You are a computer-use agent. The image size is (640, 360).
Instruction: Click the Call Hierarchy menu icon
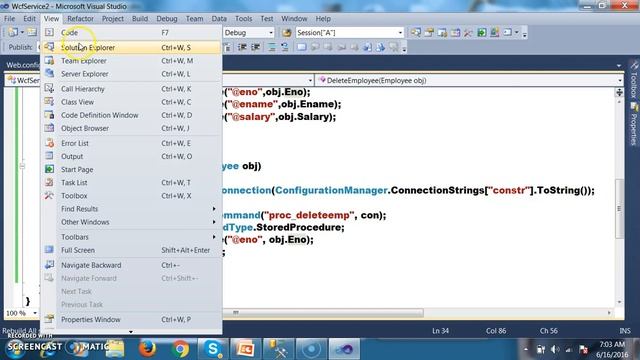coord(49,88)
